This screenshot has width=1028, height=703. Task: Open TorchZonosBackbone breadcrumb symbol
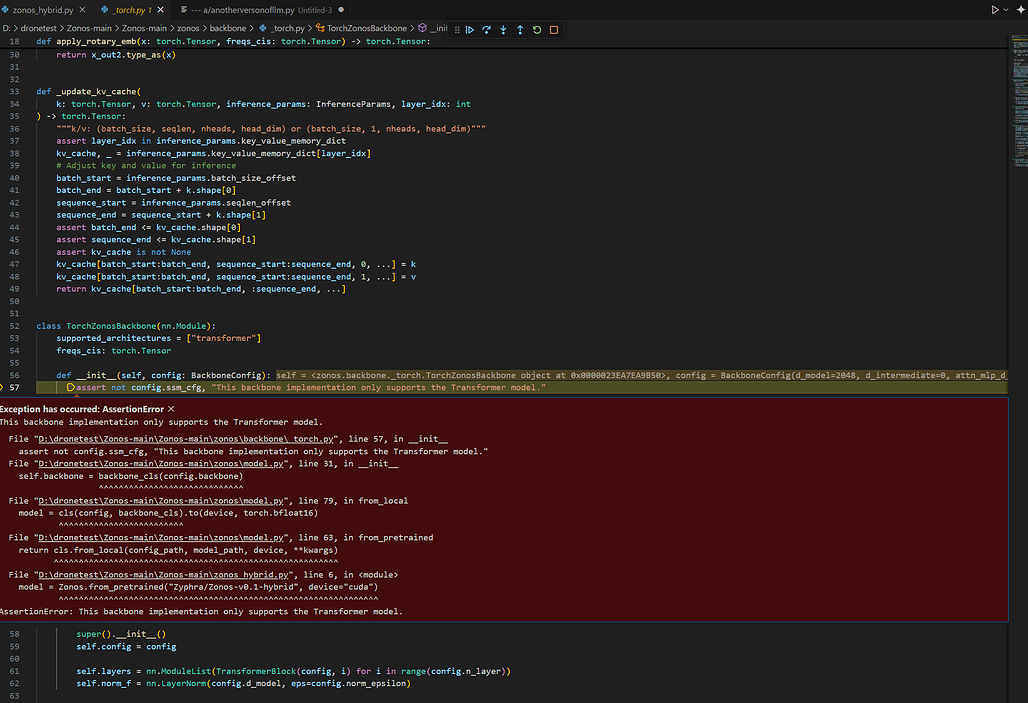(x=361, y=28)
